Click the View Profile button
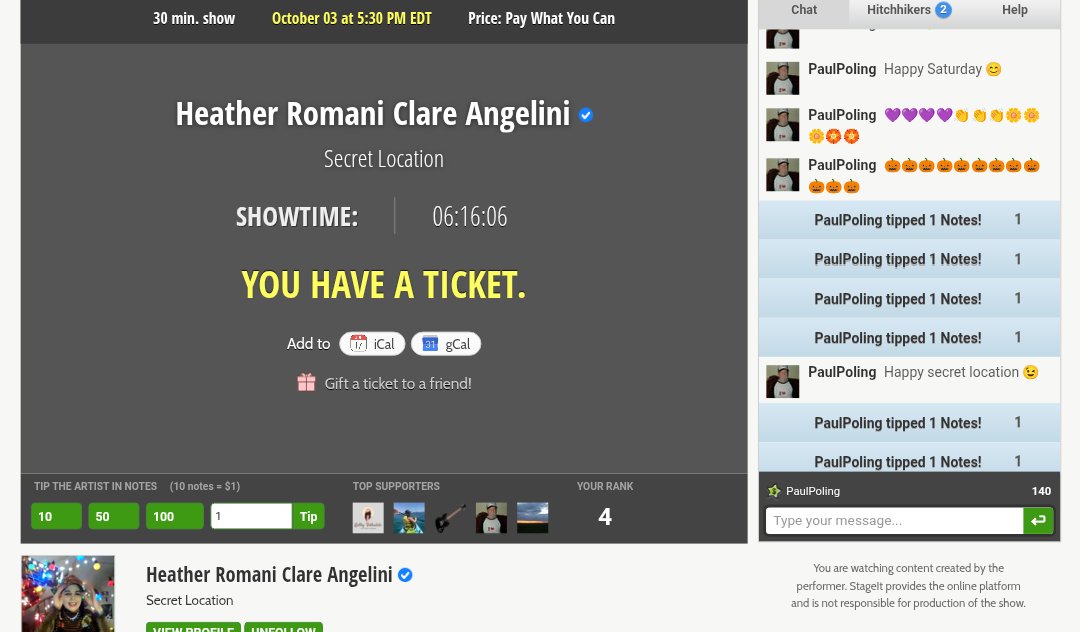 pyautogui.click(x=194, y=627)
